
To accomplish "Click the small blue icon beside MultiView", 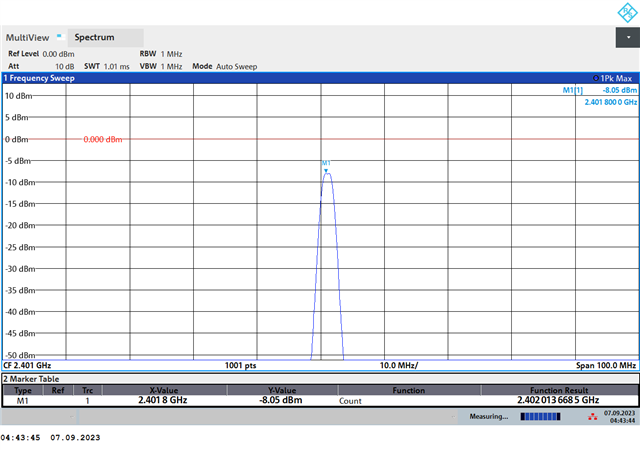I will click(x=60, y=36).
